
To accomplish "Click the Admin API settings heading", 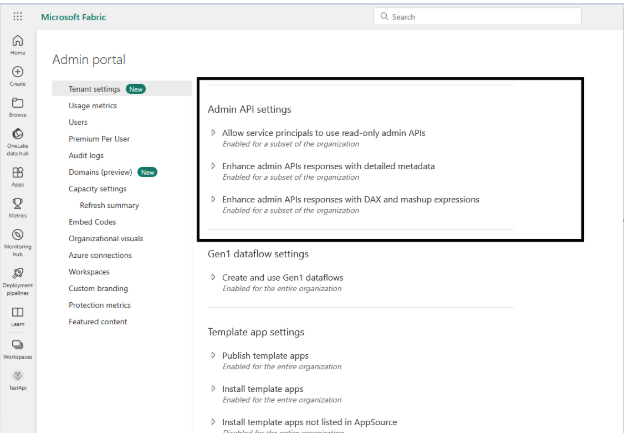I will point(250,109).
